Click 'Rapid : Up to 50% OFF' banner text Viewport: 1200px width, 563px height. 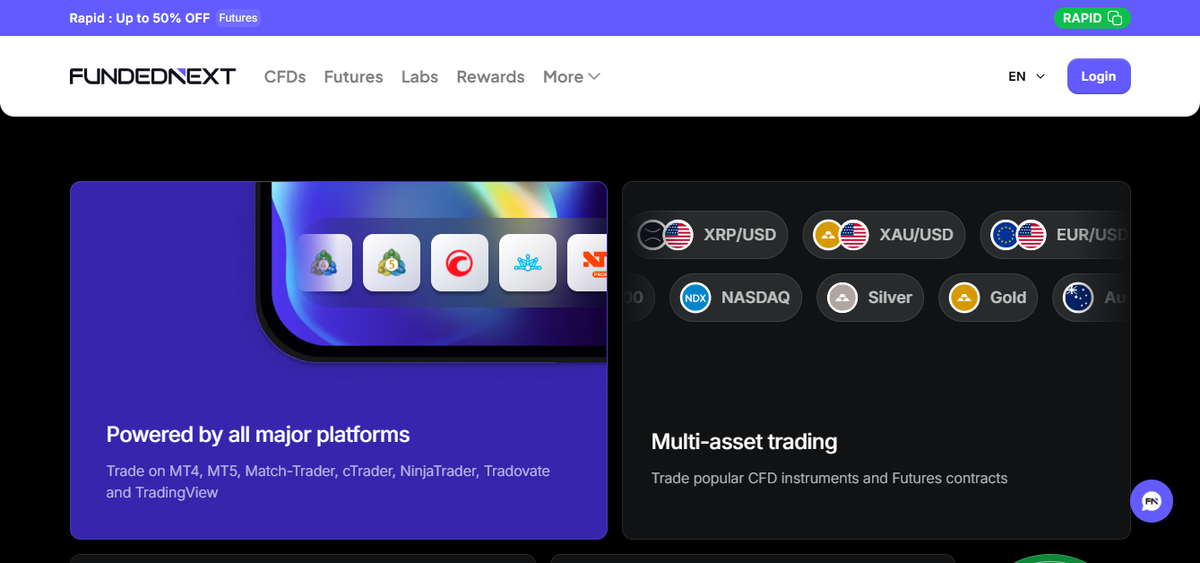pos(139,18)
